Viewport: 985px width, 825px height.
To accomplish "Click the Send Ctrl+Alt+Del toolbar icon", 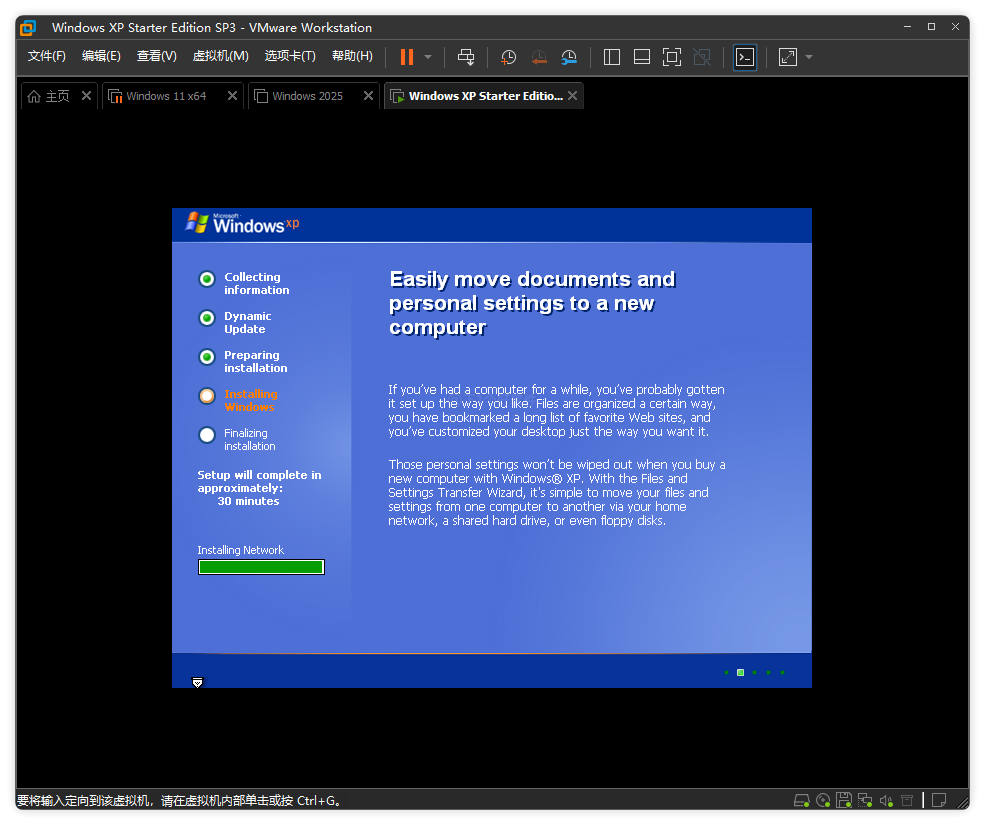I will 466,57.
